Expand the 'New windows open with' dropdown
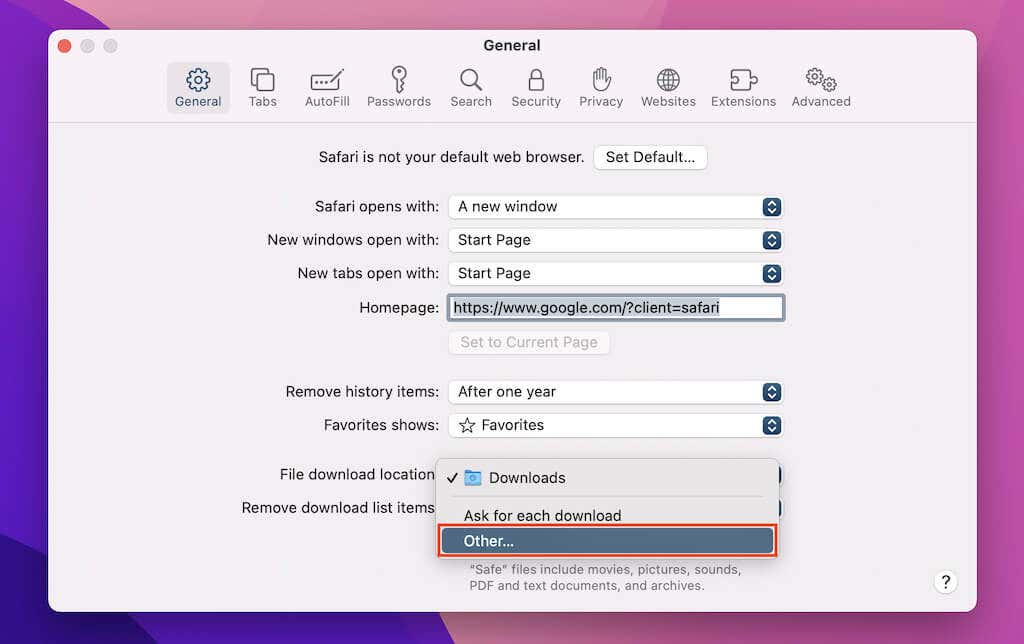 point(615,240)
